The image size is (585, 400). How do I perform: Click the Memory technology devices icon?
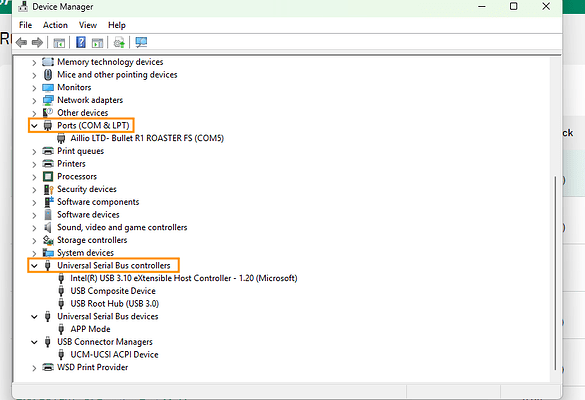tap(48, 62)
